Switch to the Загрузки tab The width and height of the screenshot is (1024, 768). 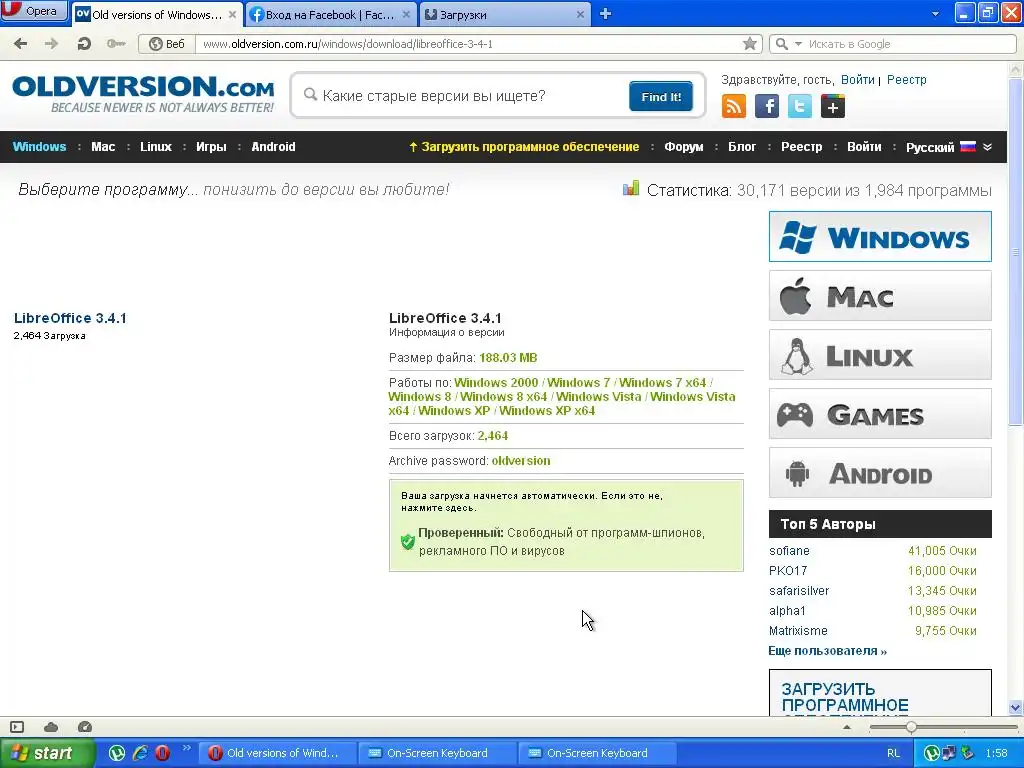(x=504, y=14)
